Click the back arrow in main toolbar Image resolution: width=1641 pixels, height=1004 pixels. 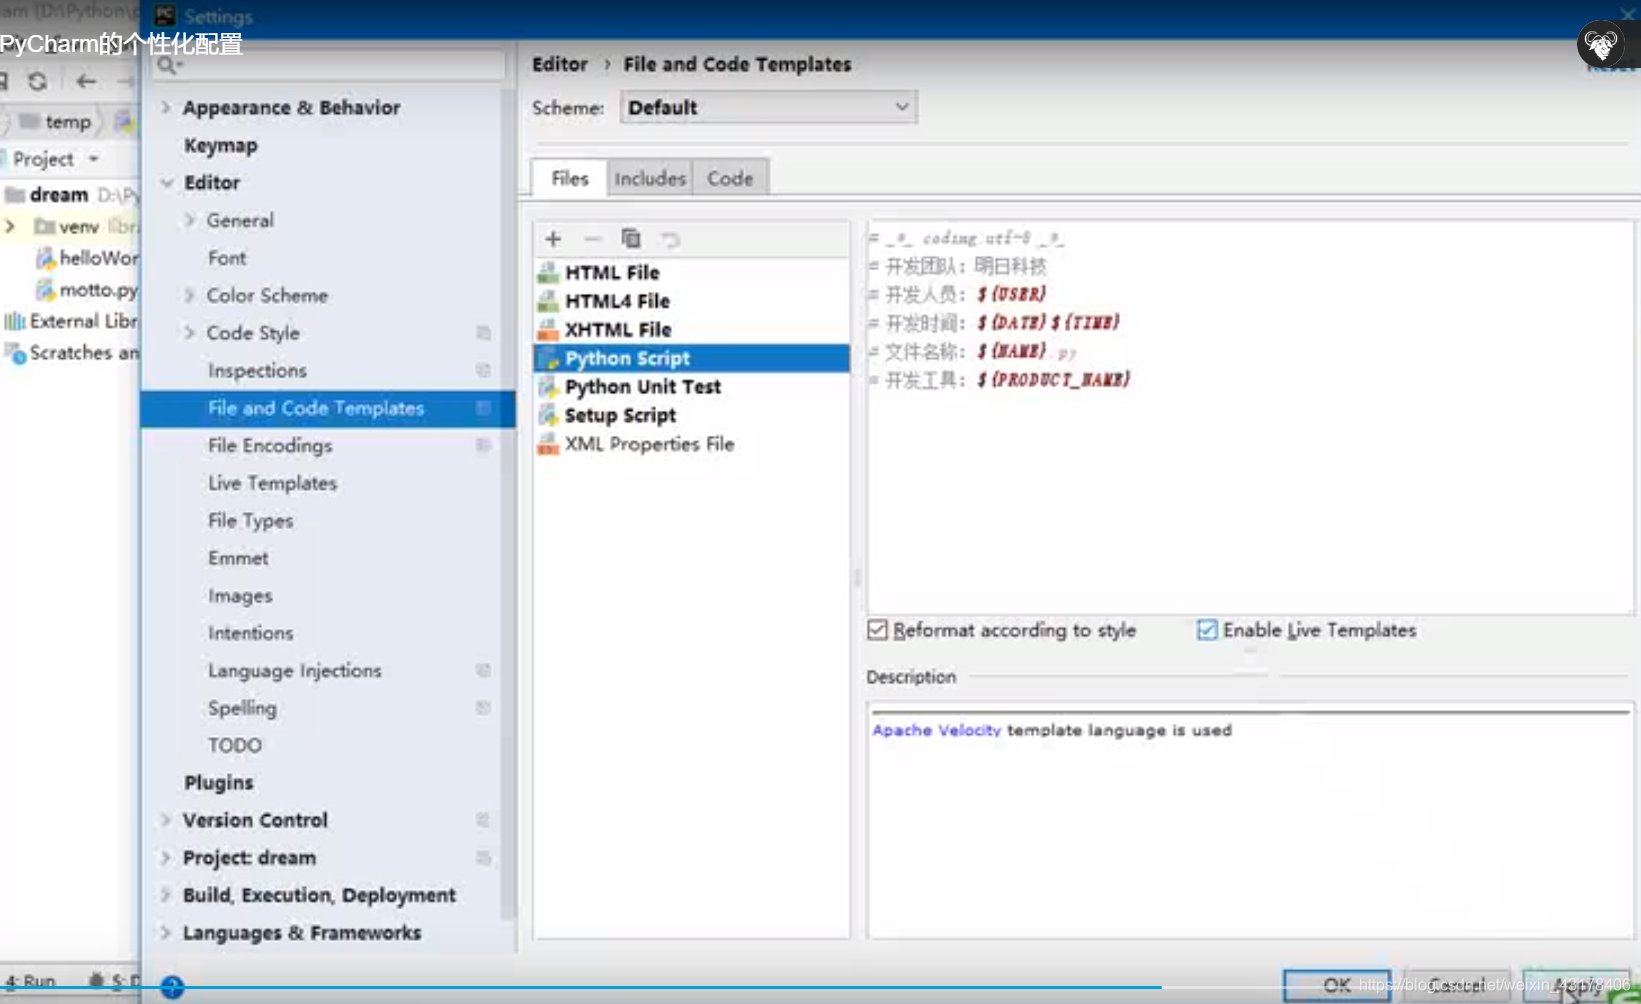click(86, 81)
